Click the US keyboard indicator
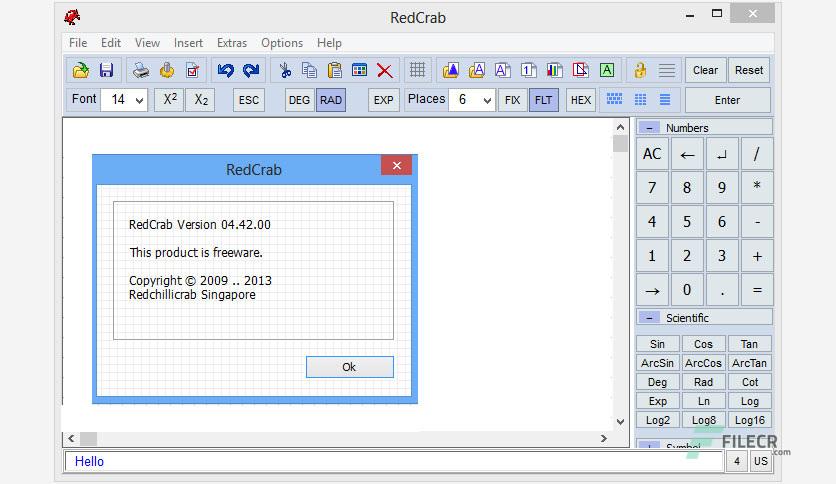836x484 pixels. (x=761, y=462)
